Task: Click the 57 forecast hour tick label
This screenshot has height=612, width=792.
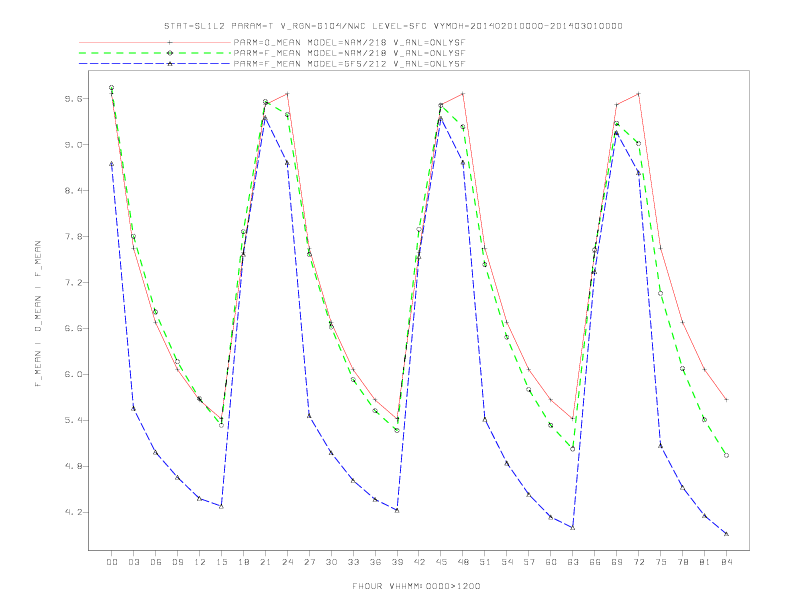Action: 529,562
